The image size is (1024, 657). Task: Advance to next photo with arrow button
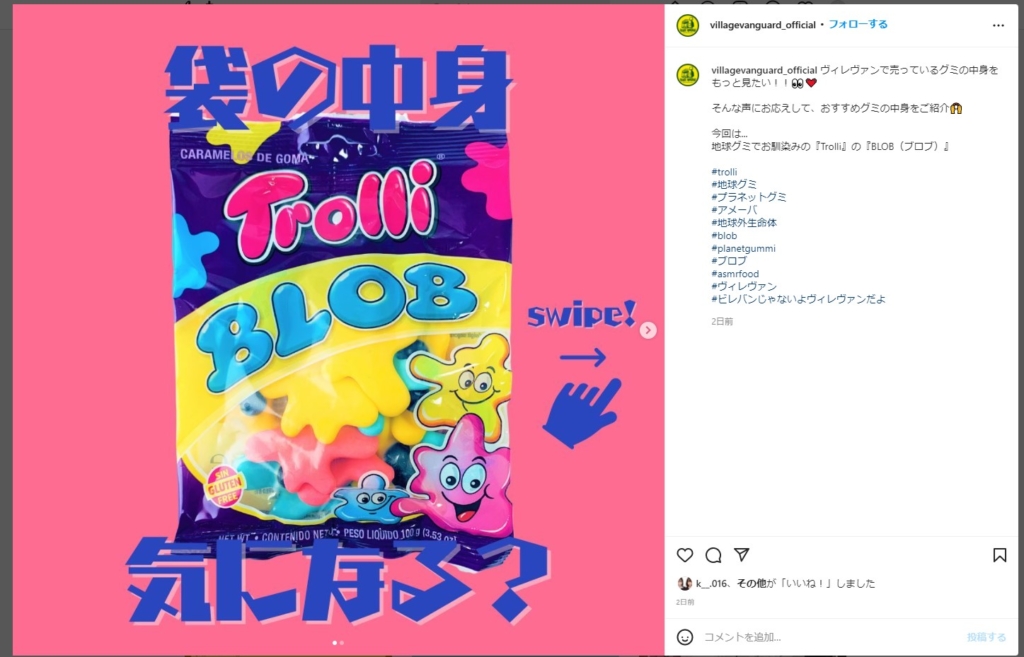[x=648, y=330]
